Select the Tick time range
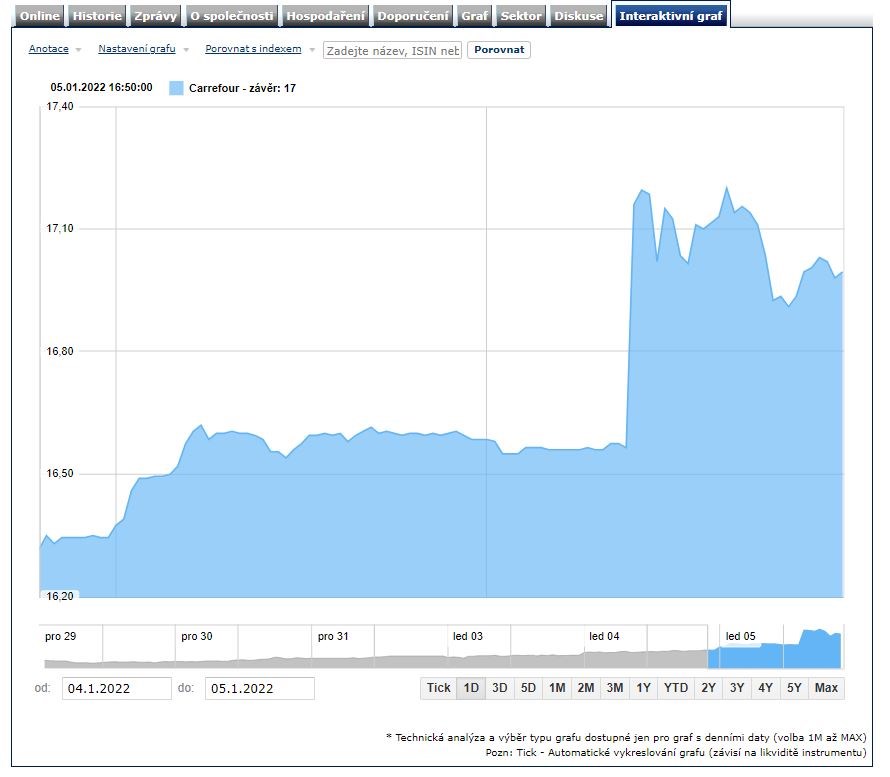The image size is (890, 777). click(x=438, y=688)
